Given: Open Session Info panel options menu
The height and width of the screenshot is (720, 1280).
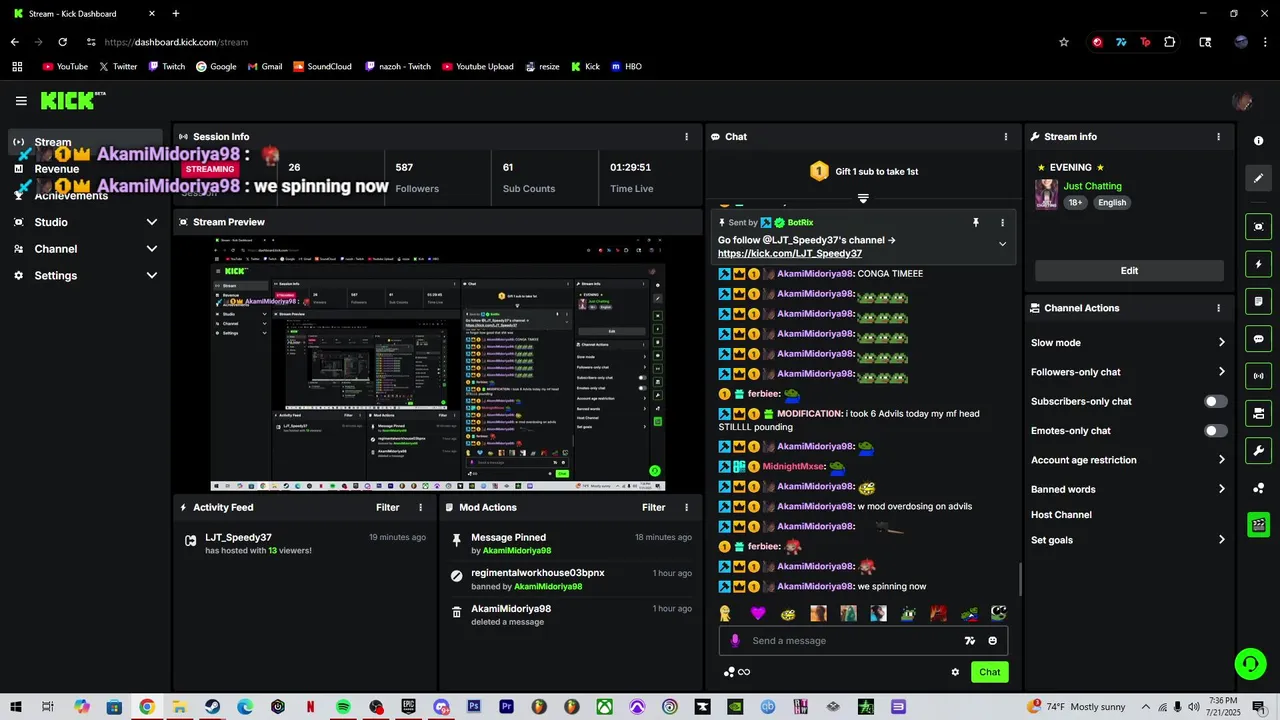Looking at the screenshot, I should pos(686,137).
